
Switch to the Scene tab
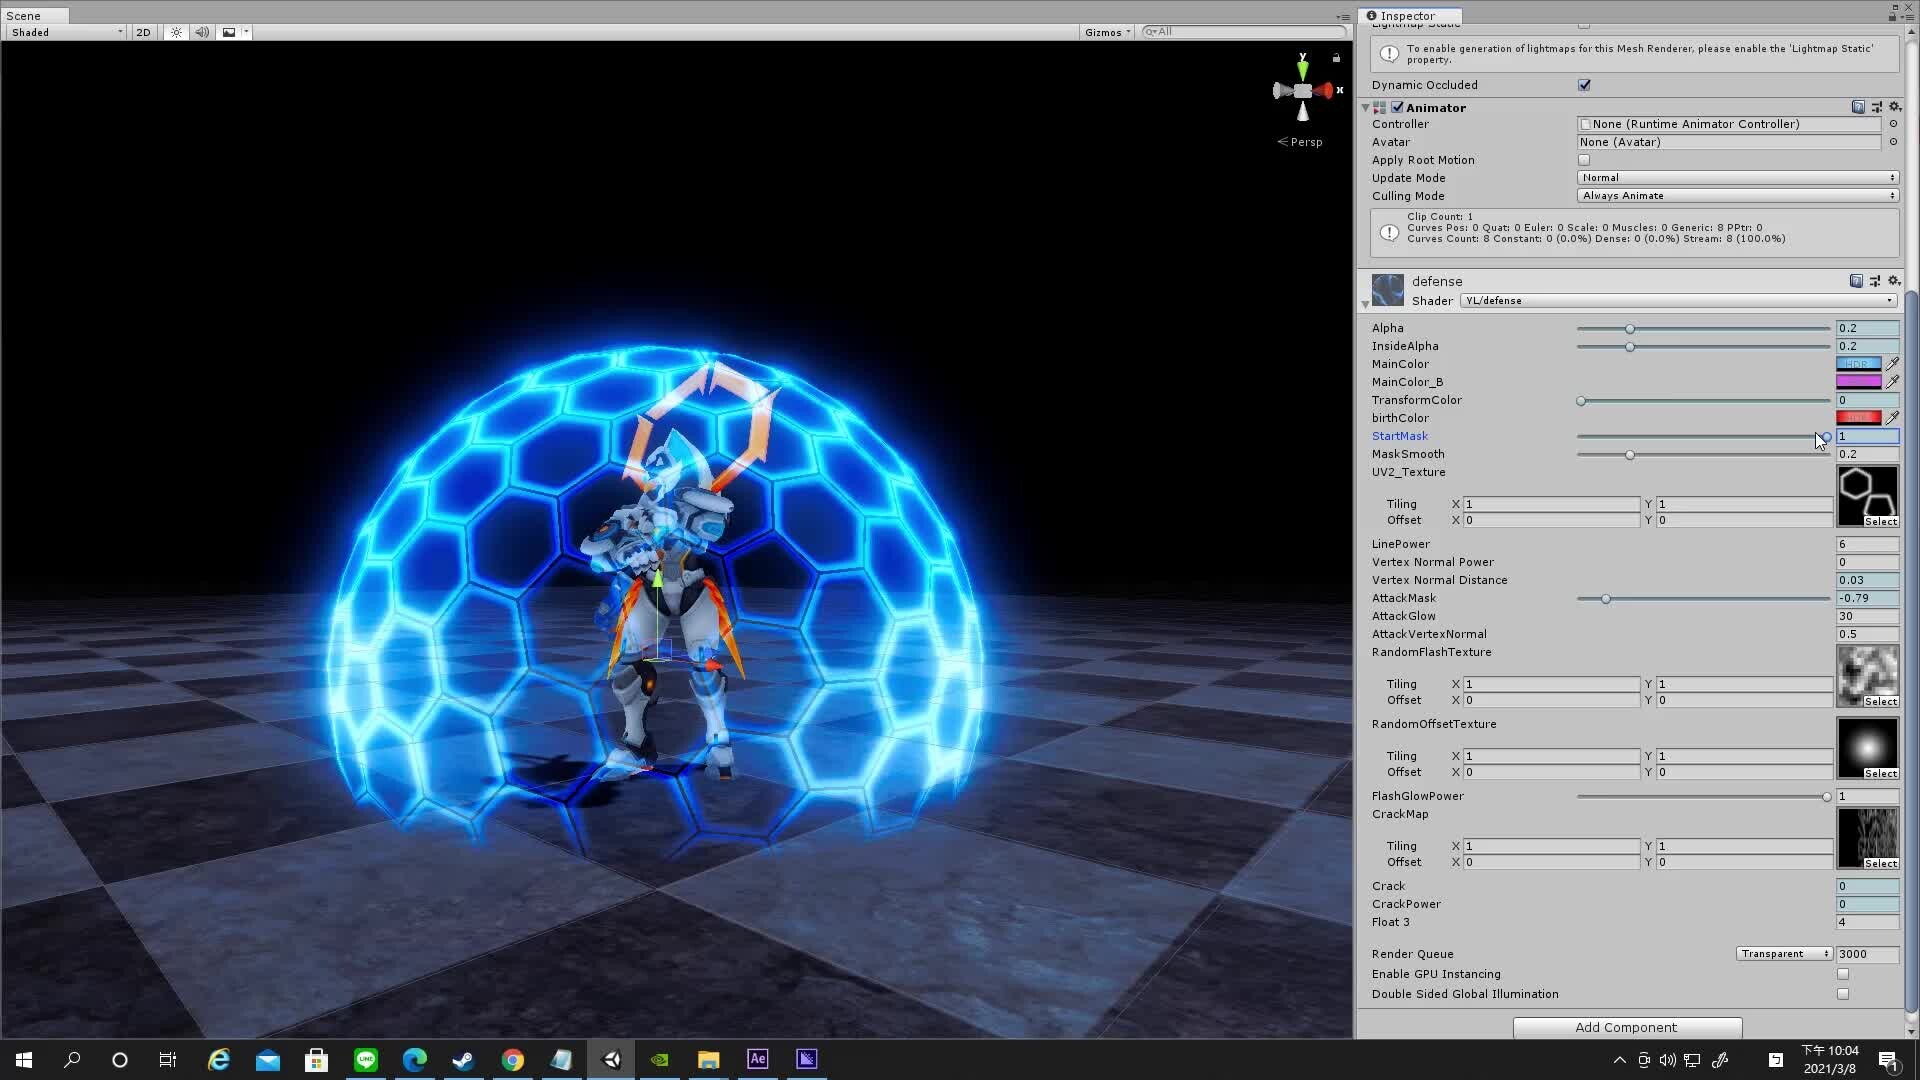pyautogui.click(x=32, y=15)
